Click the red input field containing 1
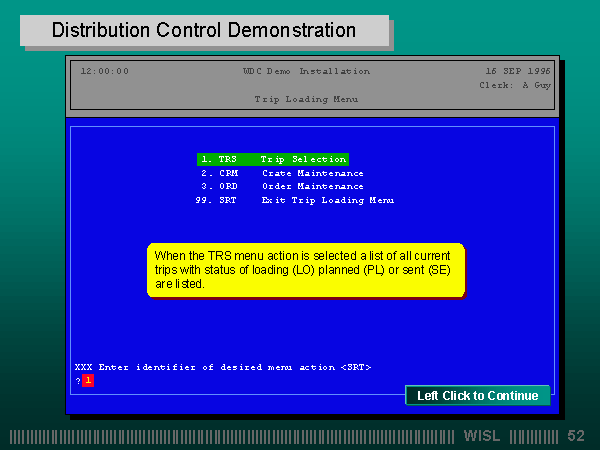This screenshot has height=450, width=600. coord(88,380)
